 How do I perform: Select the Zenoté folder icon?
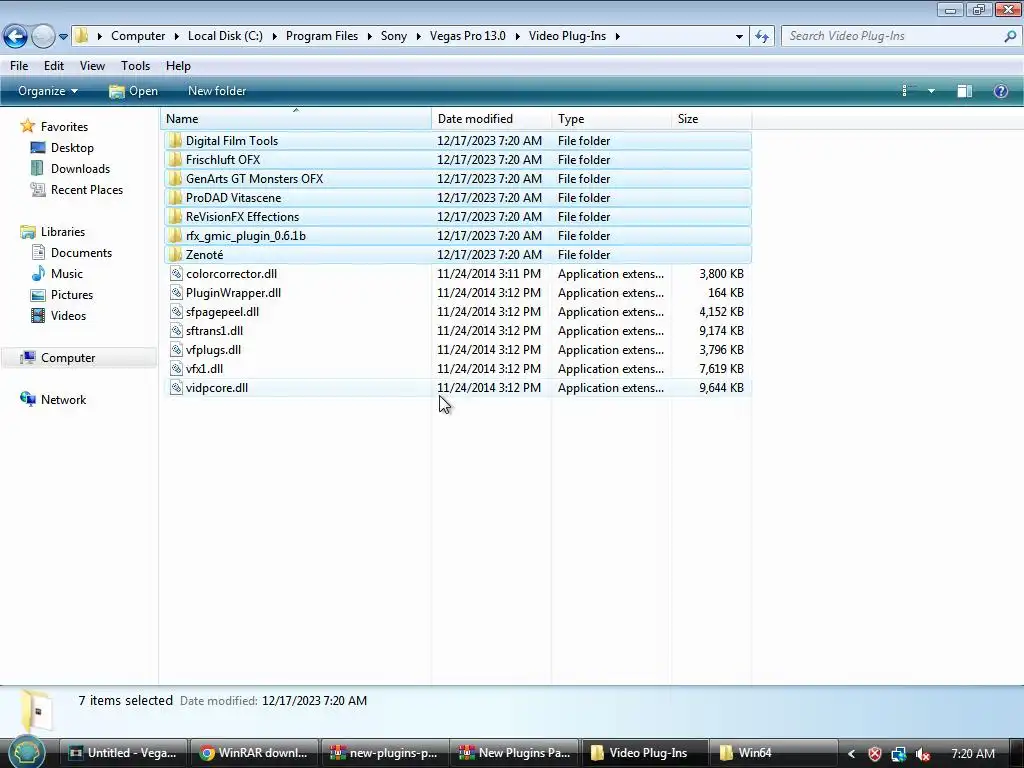pyautogui.click(x=175, y=254)
